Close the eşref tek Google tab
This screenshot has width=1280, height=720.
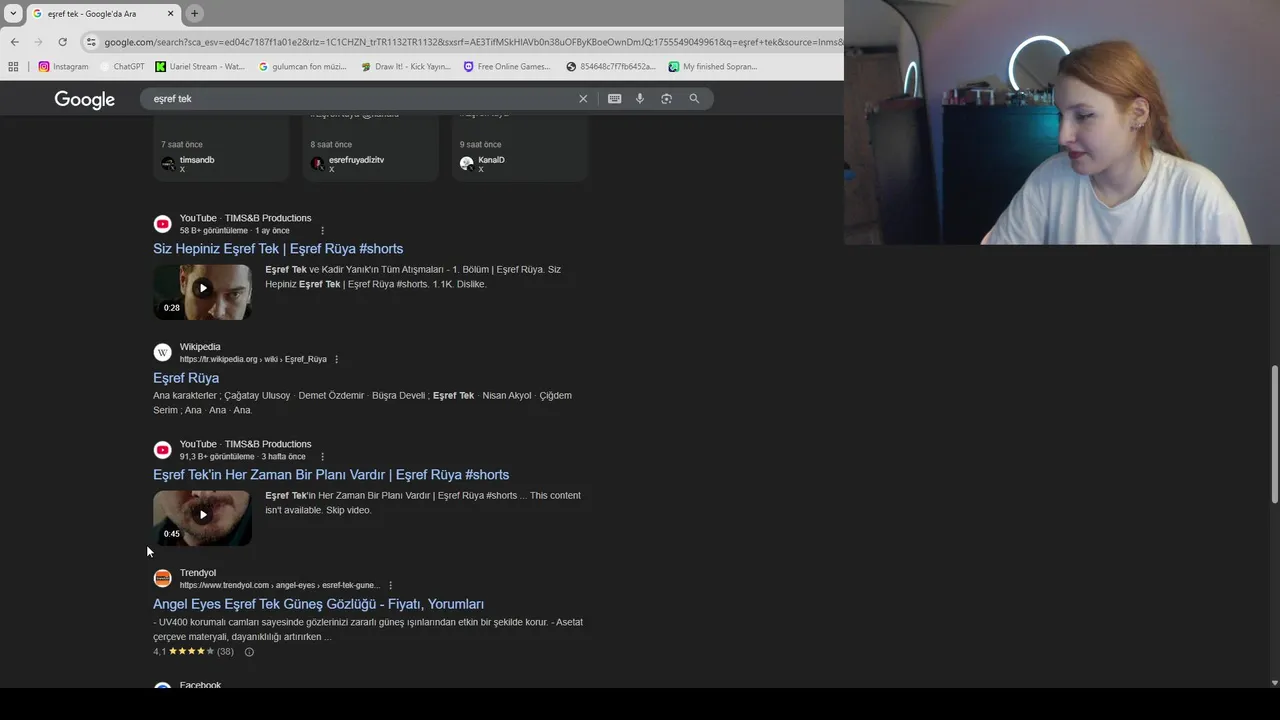point(171,13)
